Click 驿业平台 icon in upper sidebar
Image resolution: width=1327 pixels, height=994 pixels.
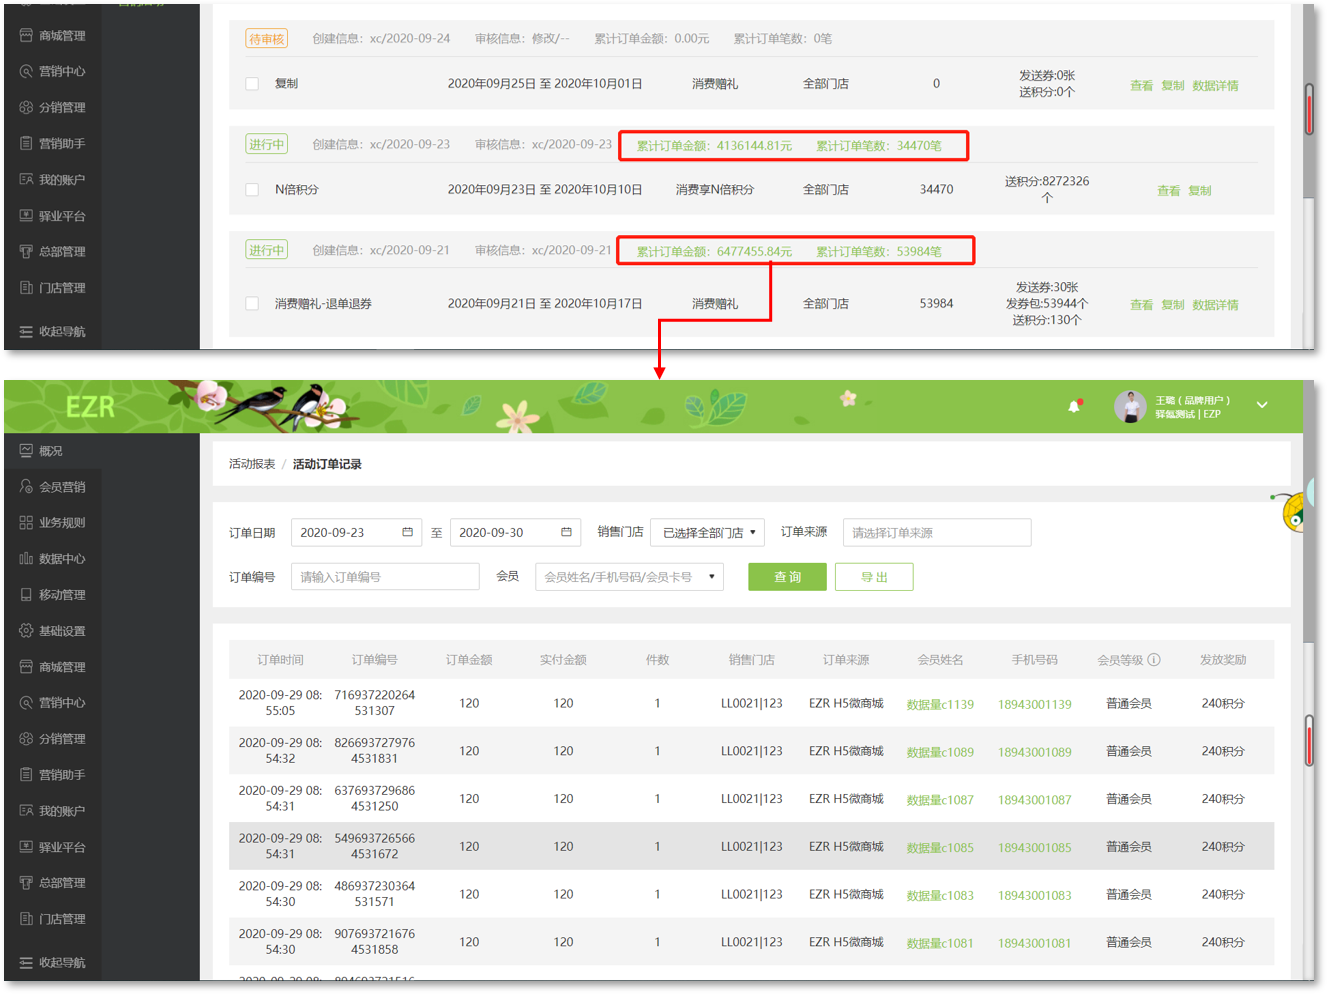point(26,215)
